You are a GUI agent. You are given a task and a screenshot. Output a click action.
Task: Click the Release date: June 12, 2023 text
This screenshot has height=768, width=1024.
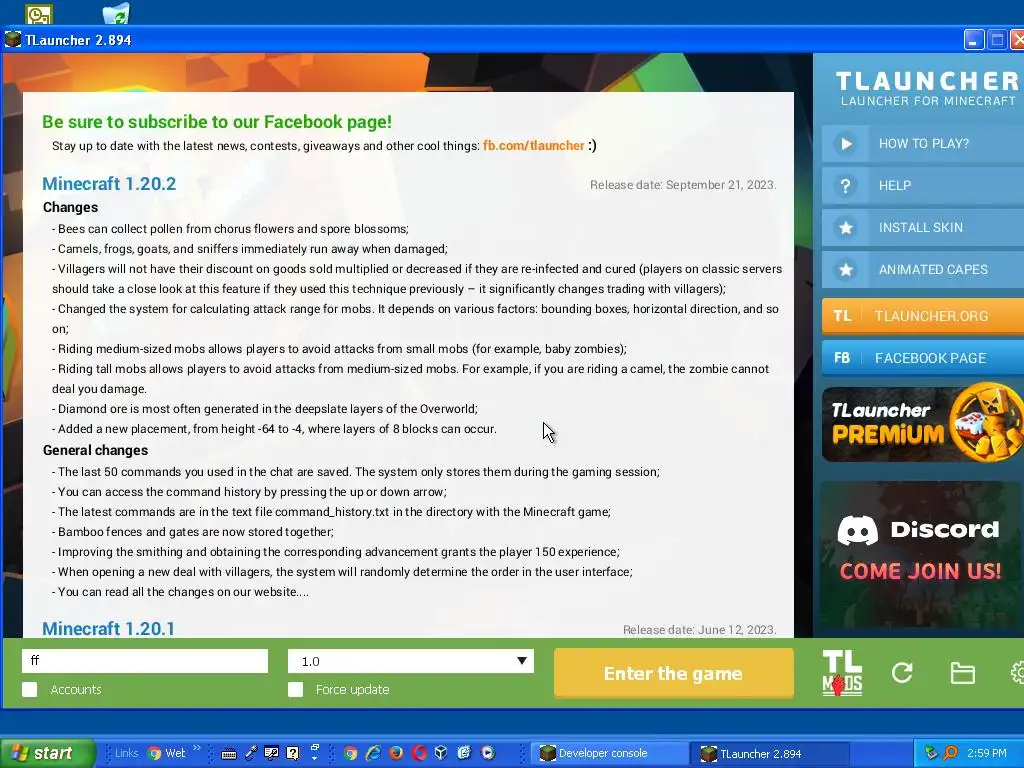[x=699, y=630]
